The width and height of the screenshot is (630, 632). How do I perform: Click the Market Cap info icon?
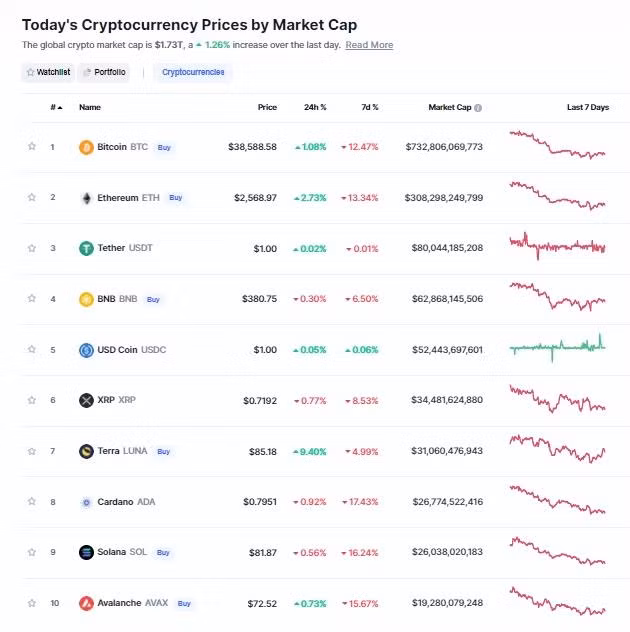tap(478, 108)
